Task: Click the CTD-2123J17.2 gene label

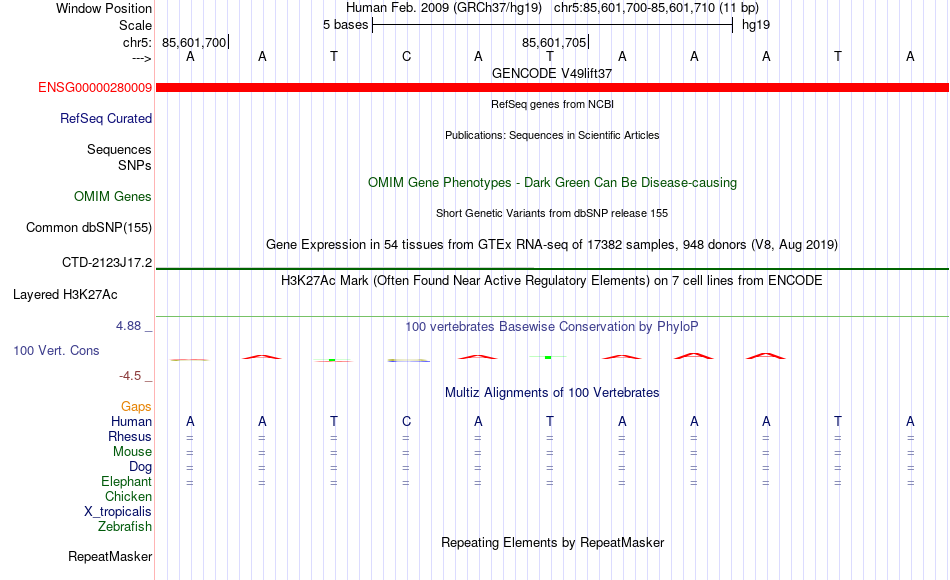Action: point(107,263)
